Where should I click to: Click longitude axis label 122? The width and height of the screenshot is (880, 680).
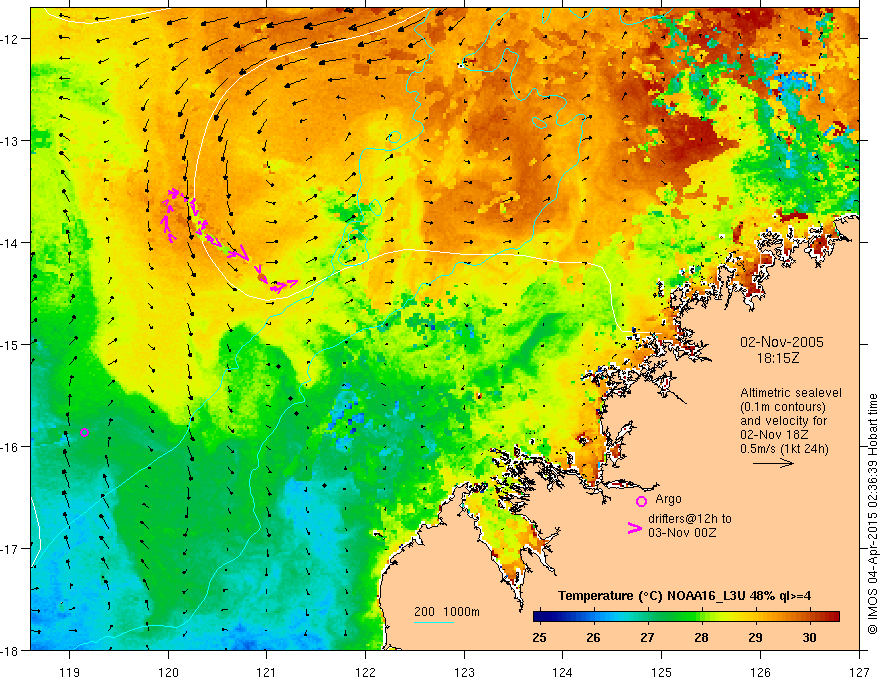pyautogui.click(x=365, y=672)
